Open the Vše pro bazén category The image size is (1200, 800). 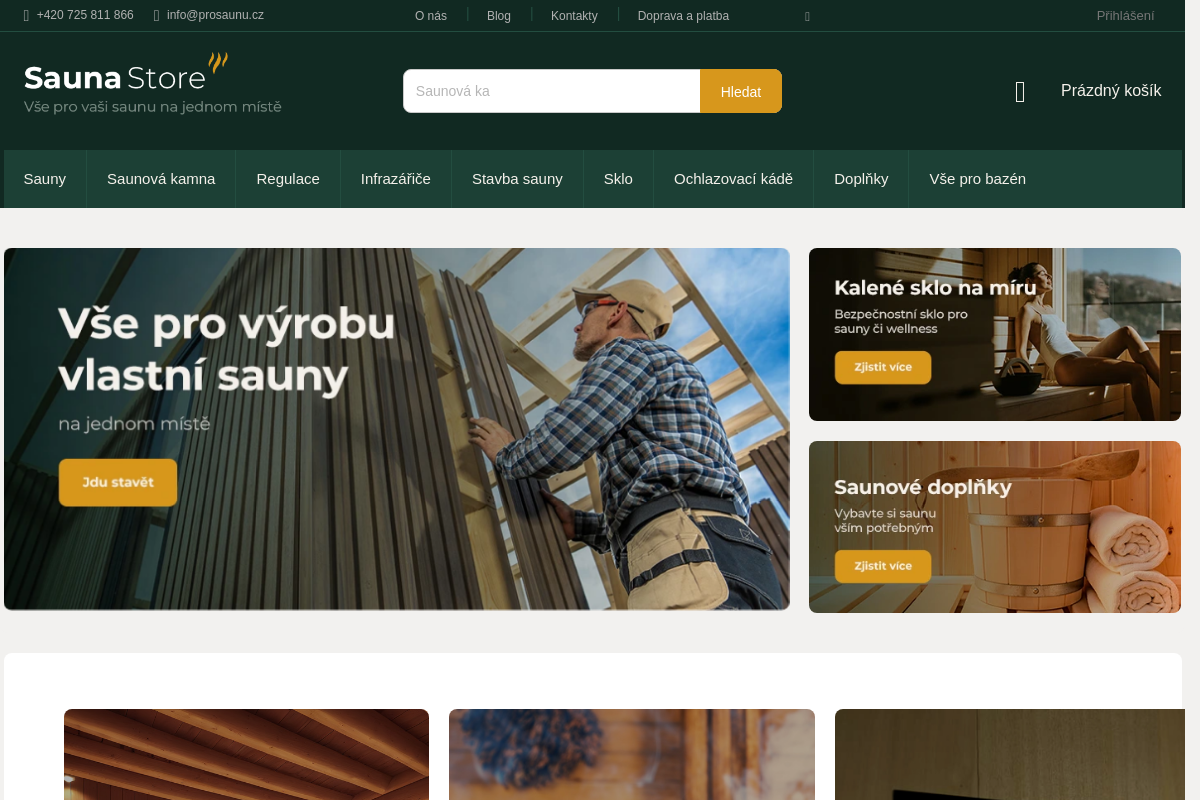click(x=977, y=179)
